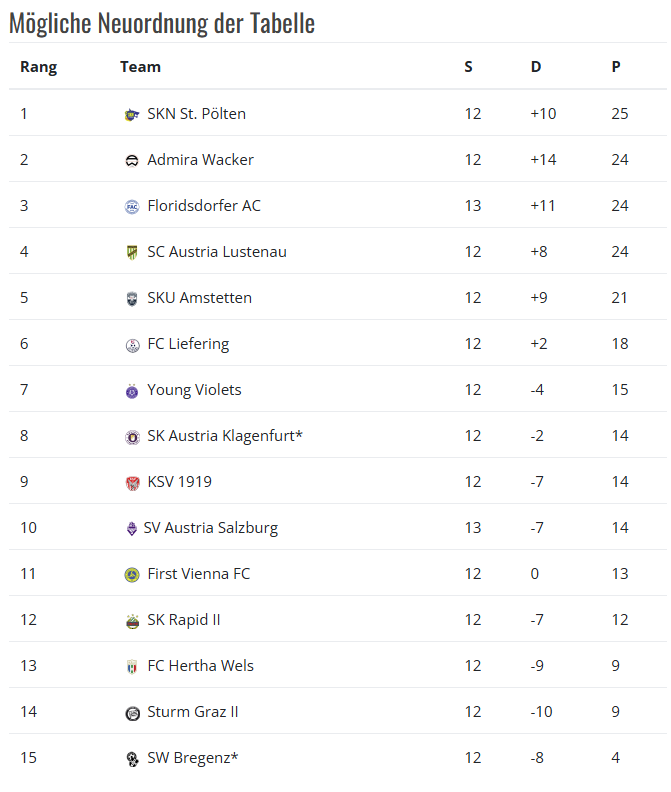
Task: Click the SC Austria Lustenau crest
Action: (x=132, y=253)
